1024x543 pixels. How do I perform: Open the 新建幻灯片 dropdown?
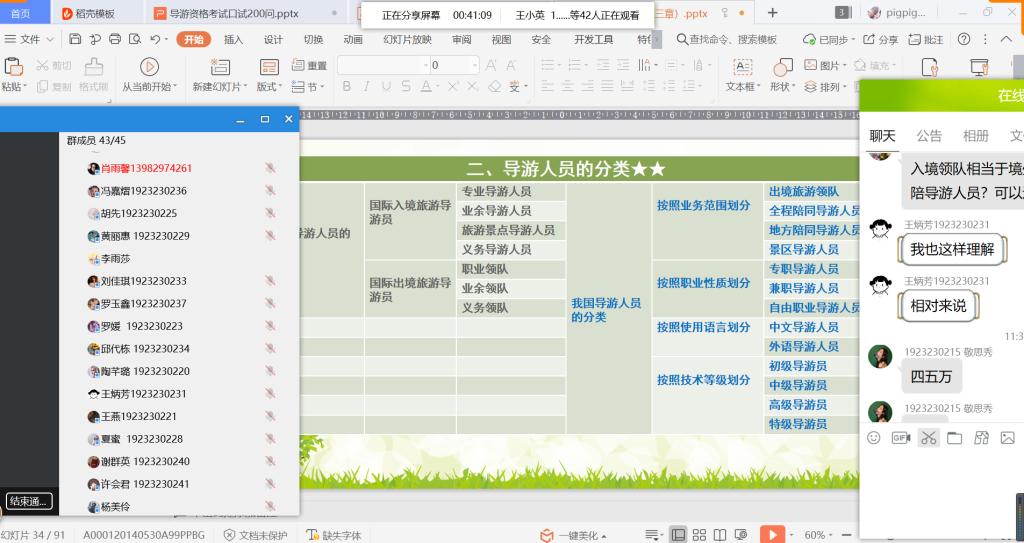tap(220, 87)
